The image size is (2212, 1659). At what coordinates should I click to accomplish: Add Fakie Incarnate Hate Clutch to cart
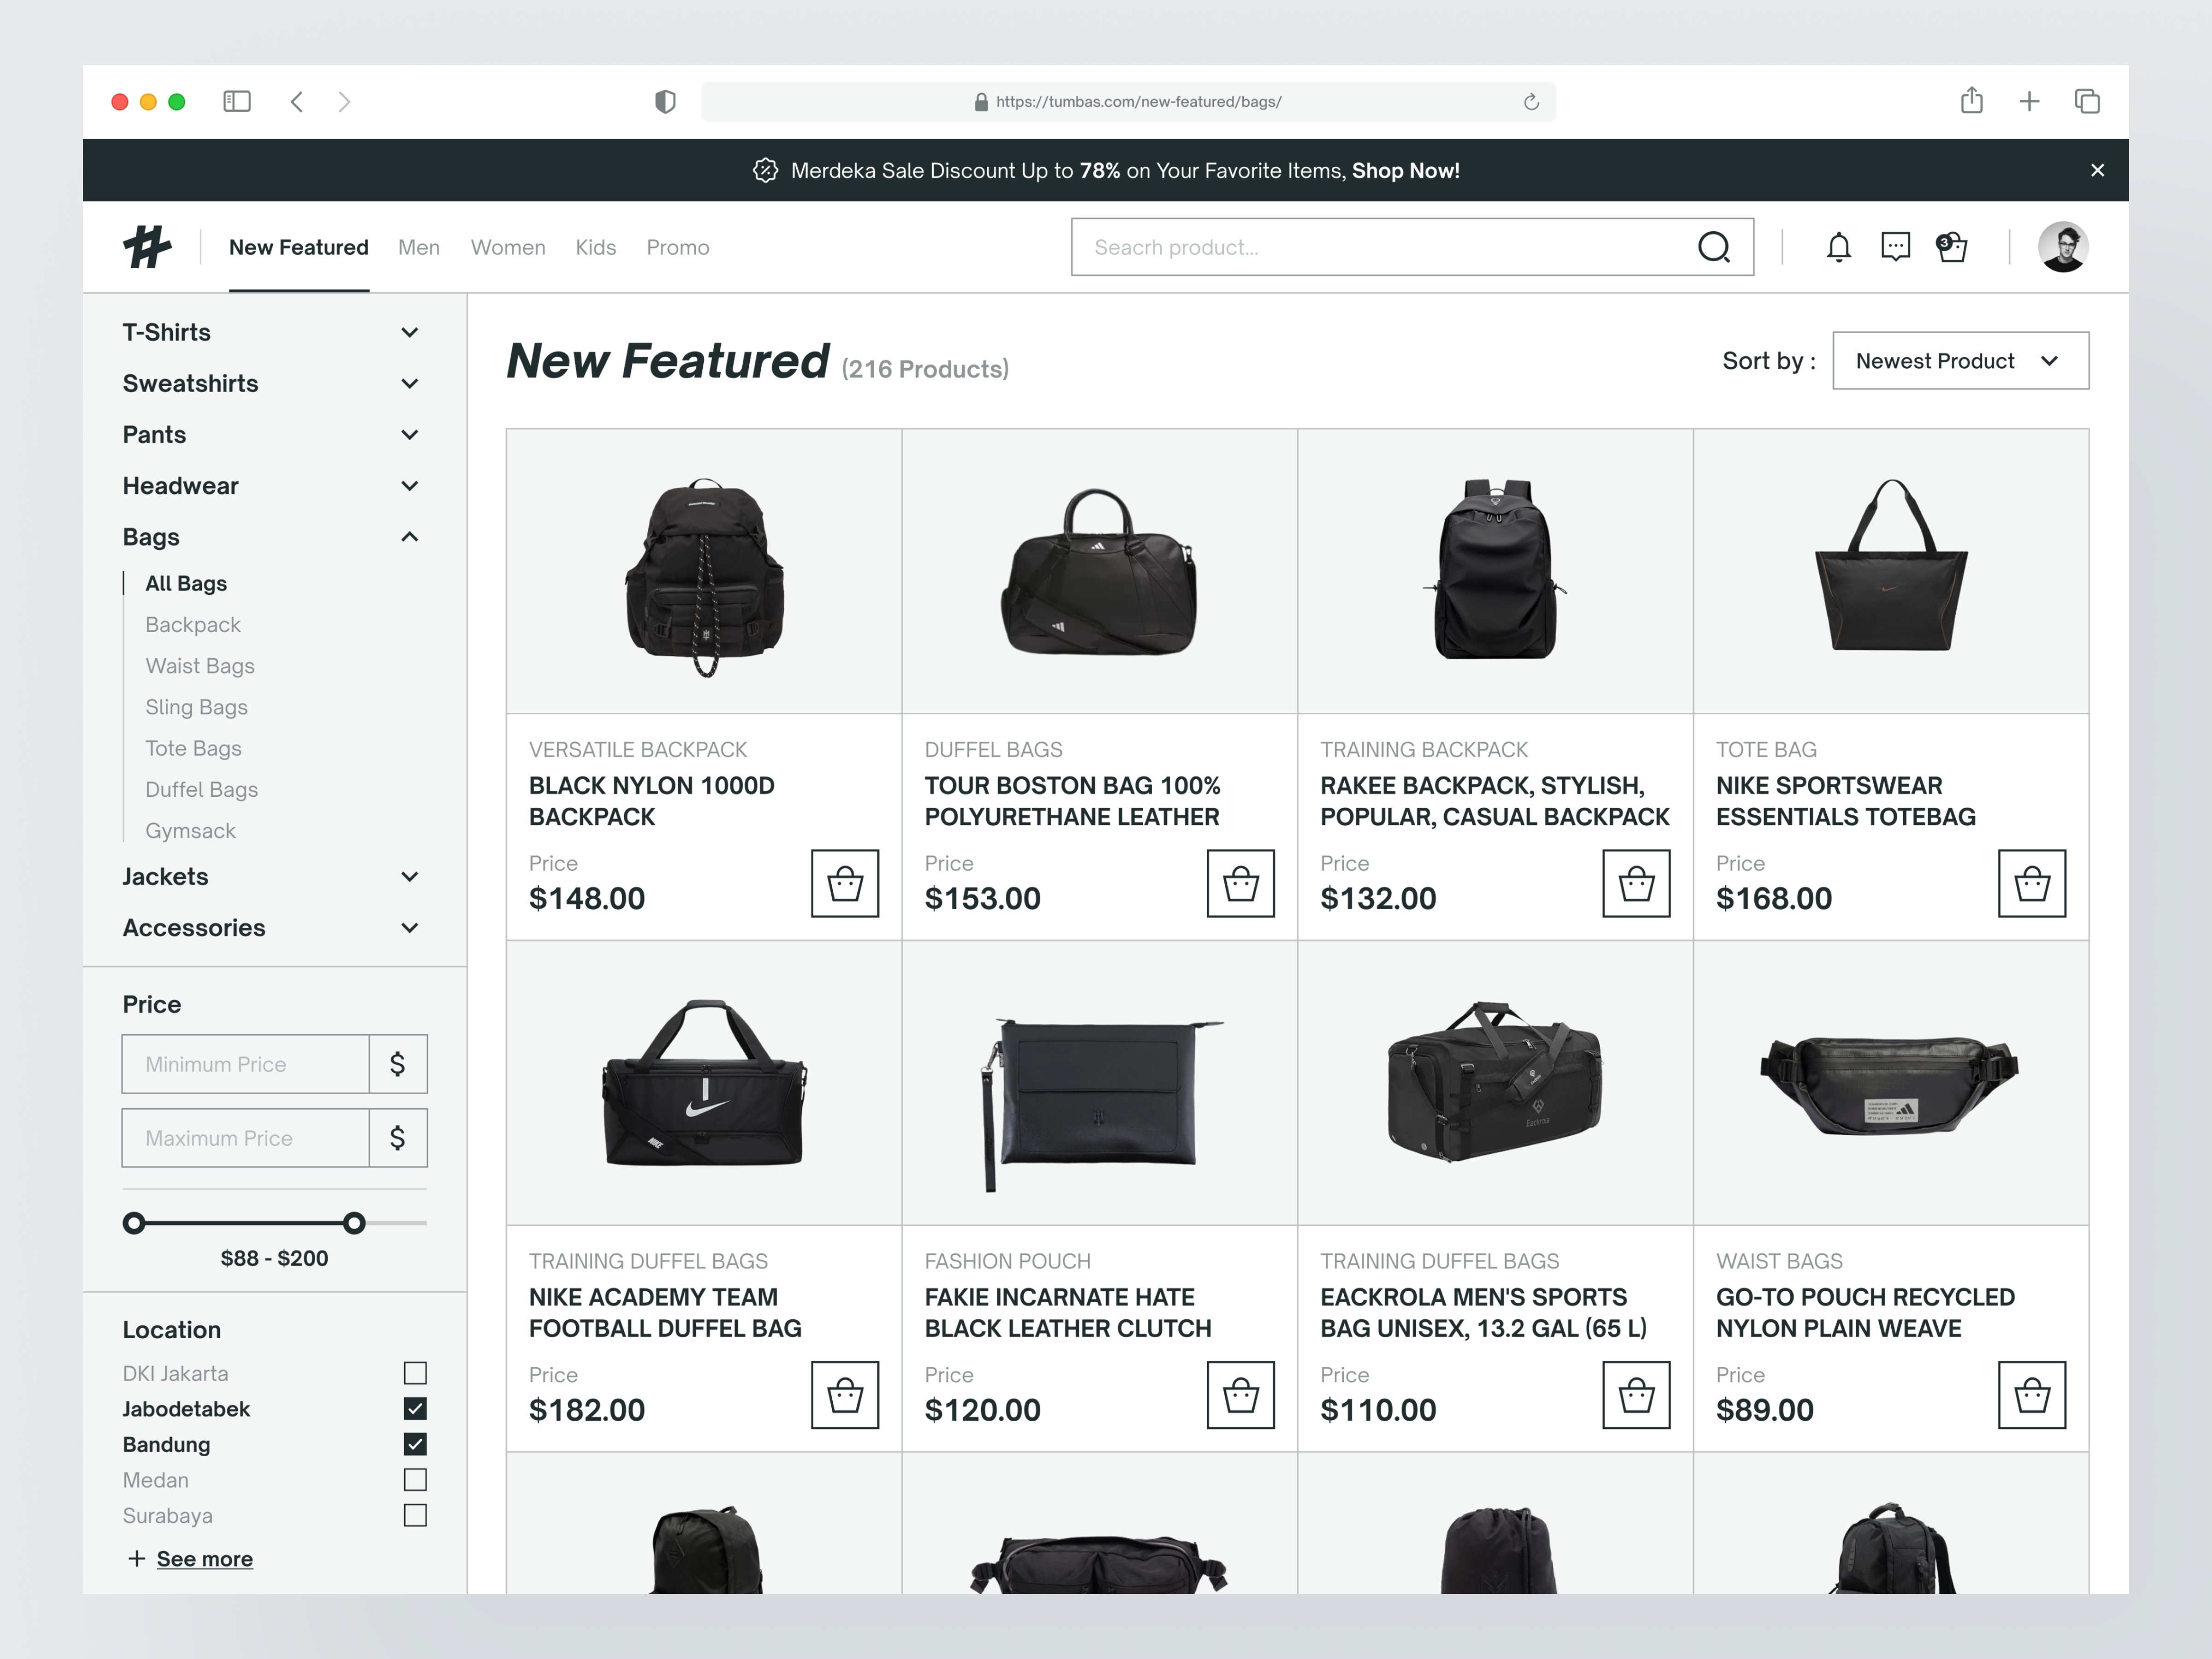click(x=1240, y=1395)
